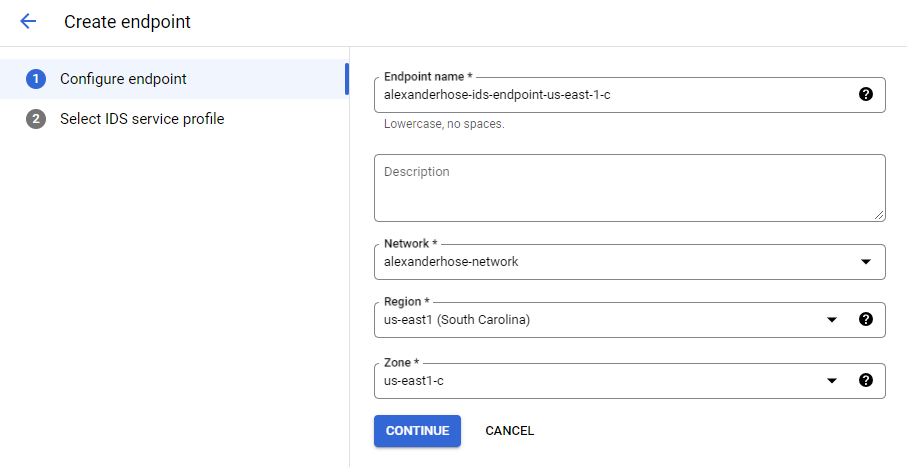
Task: Click the step 2 number badge
Action: click(x=36, y=119)
